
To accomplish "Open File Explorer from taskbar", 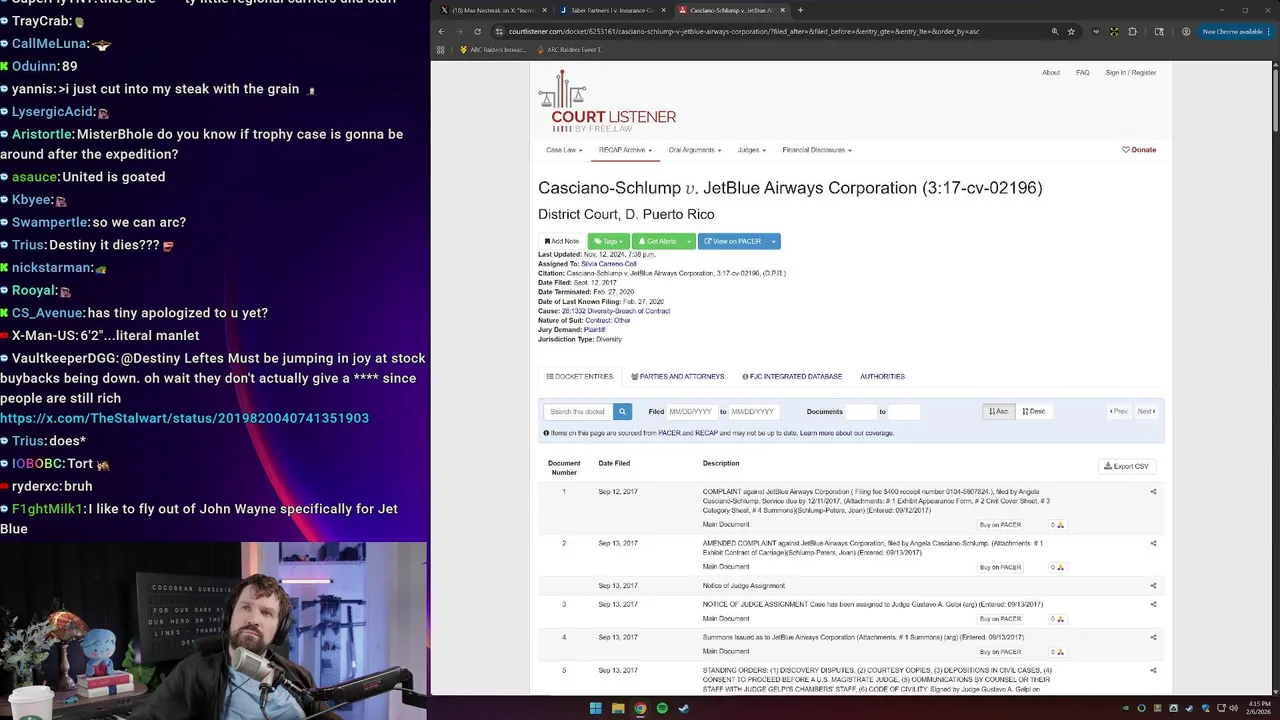I will coord(618,708).
